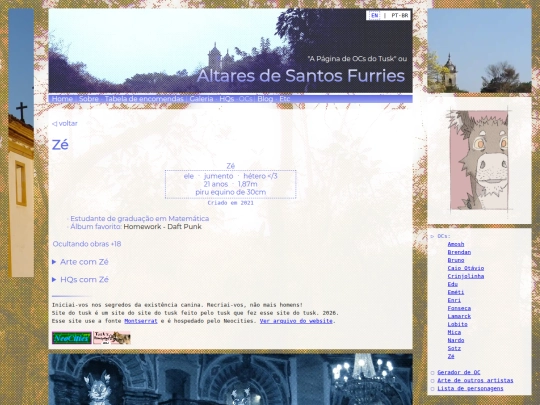Click the NeoCities badge icon
This screenshot has height=405, width=540.
[72, 338]
